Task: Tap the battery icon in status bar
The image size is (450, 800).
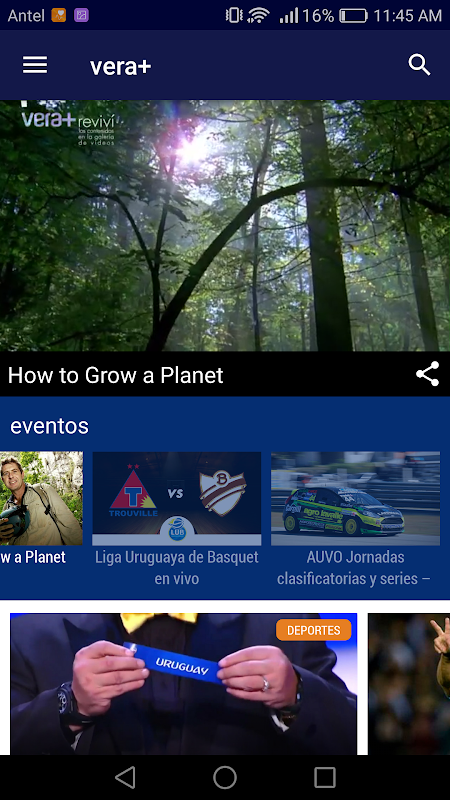Action: (x=354, y=16)
